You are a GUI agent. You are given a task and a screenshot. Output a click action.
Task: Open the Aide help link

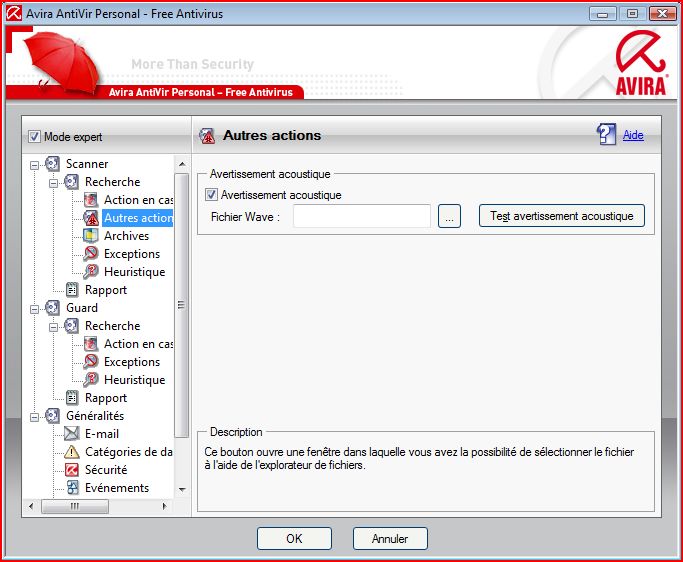tap(633, 135)
